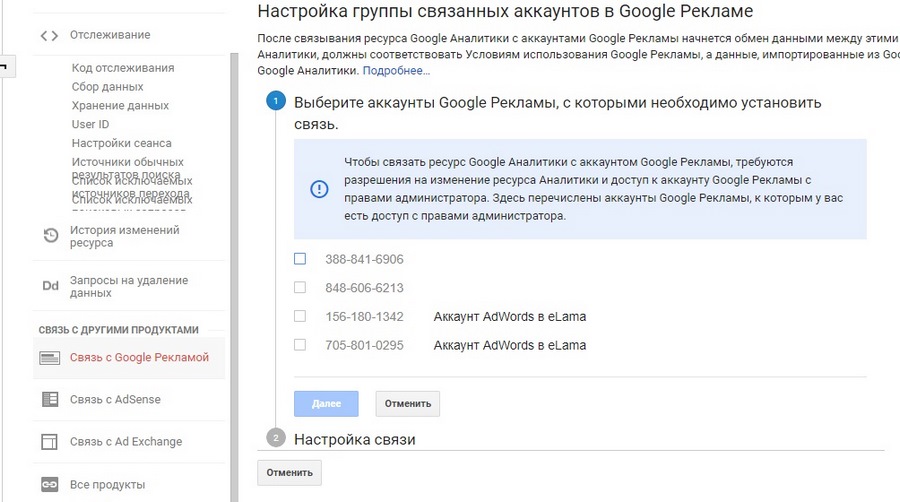Open Настройки сеанса
Viewport: 900px width, 502px height.
tap(121, 143)
